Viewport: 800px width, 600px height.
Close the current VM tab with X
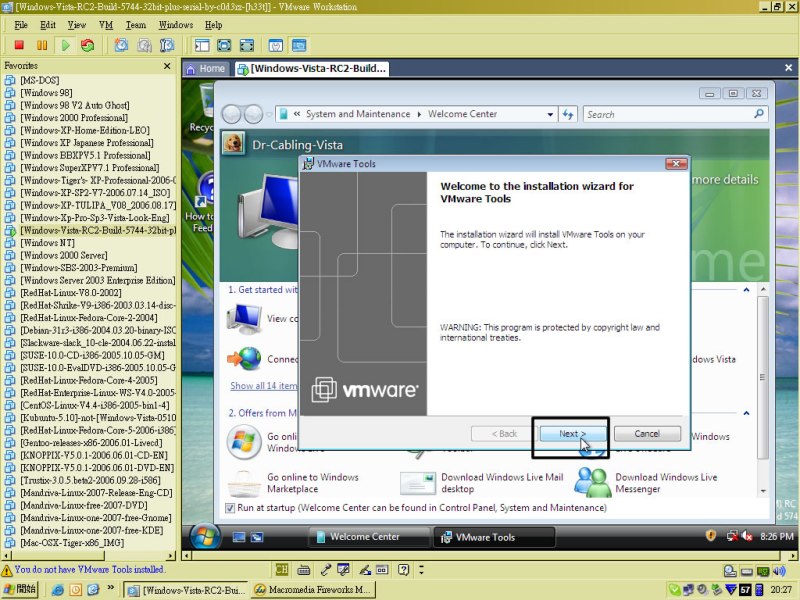788,67
